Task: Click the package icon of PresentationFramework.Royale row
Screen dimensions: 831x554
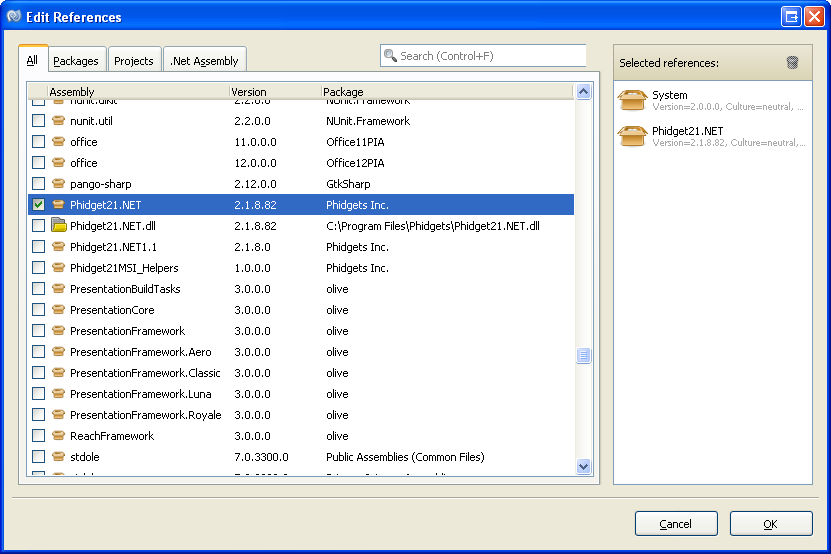Action: click(x=59, y=415)
